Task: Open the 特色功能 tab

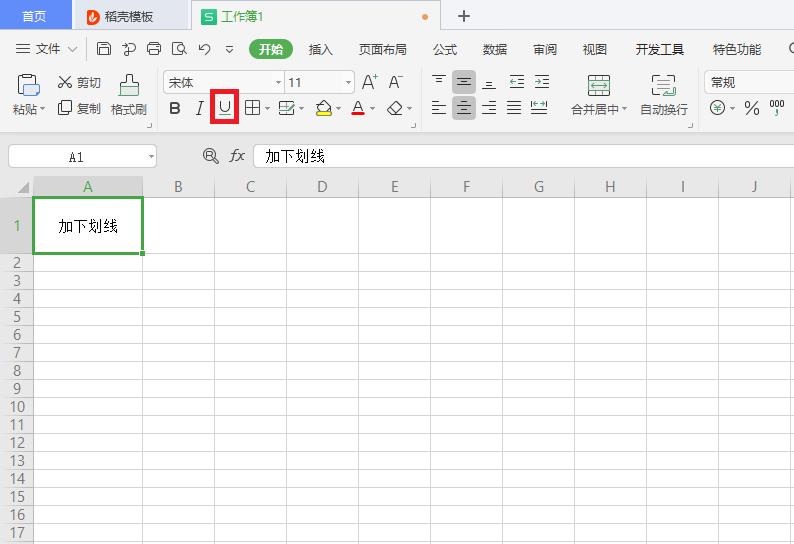Action: 737,49
